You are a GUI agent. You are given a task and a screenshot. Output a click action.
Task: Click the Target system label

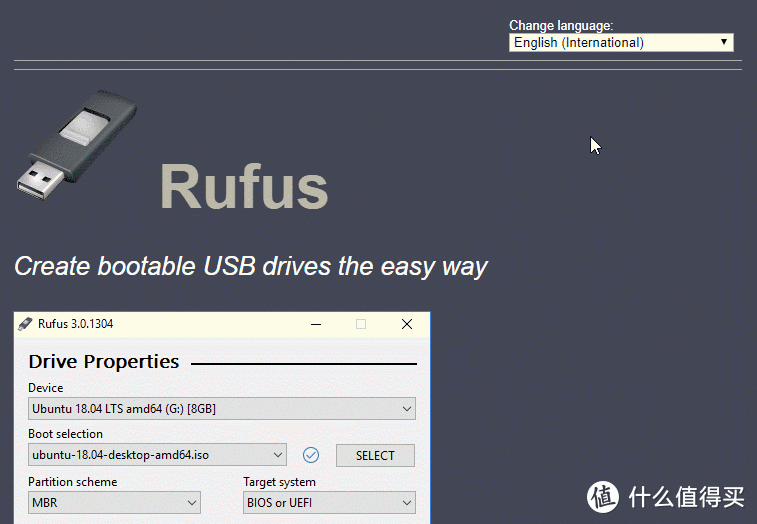point(280,482)
